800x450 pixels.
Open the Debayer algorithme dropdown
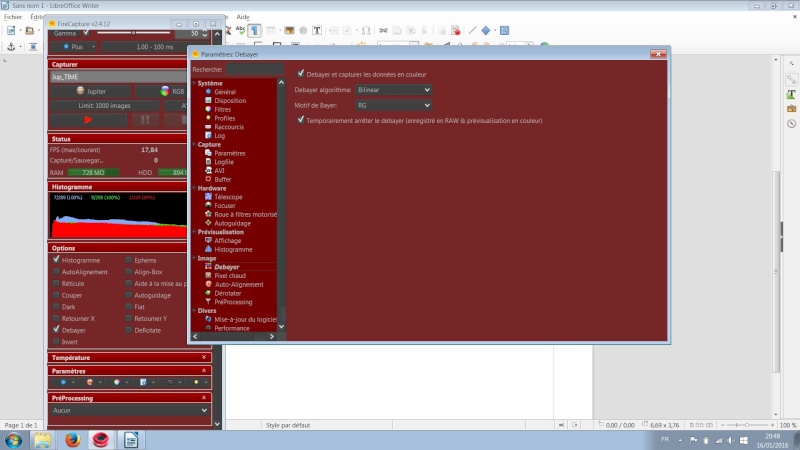click(393, 90)
